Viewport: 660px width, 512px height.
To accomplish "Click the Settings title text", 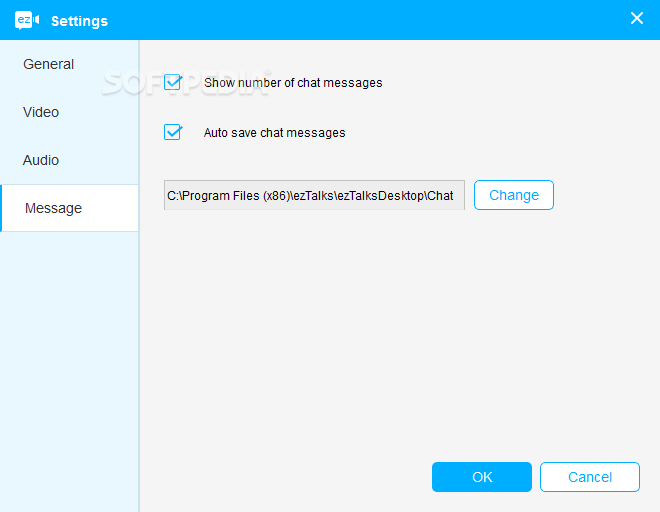I will [79, 21].
